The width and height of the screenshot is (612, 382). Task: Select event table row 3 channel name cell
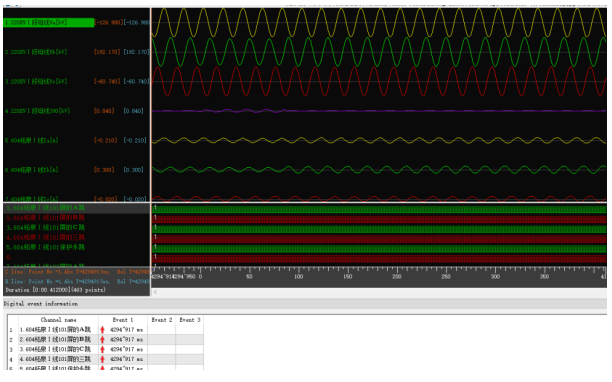[x=59, y=349]
